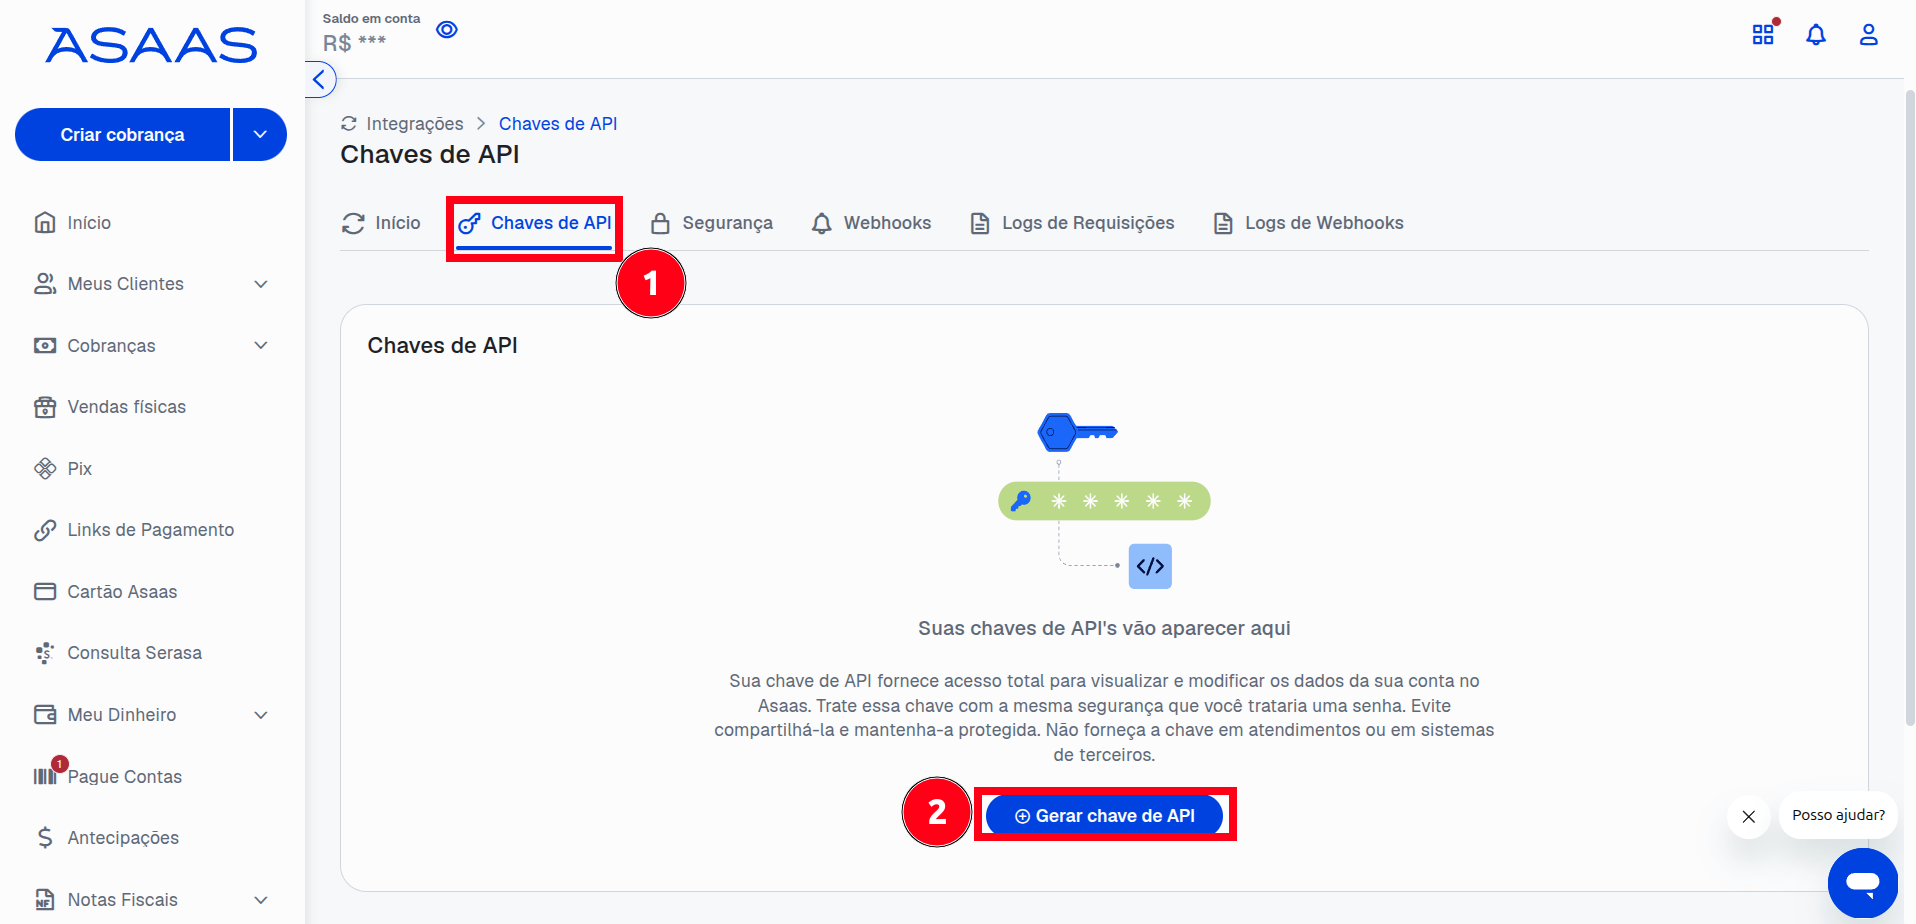The height and width of the screenshot is (924, 1916).
Task: Open the chat support widget
Action: (1863, 883)
